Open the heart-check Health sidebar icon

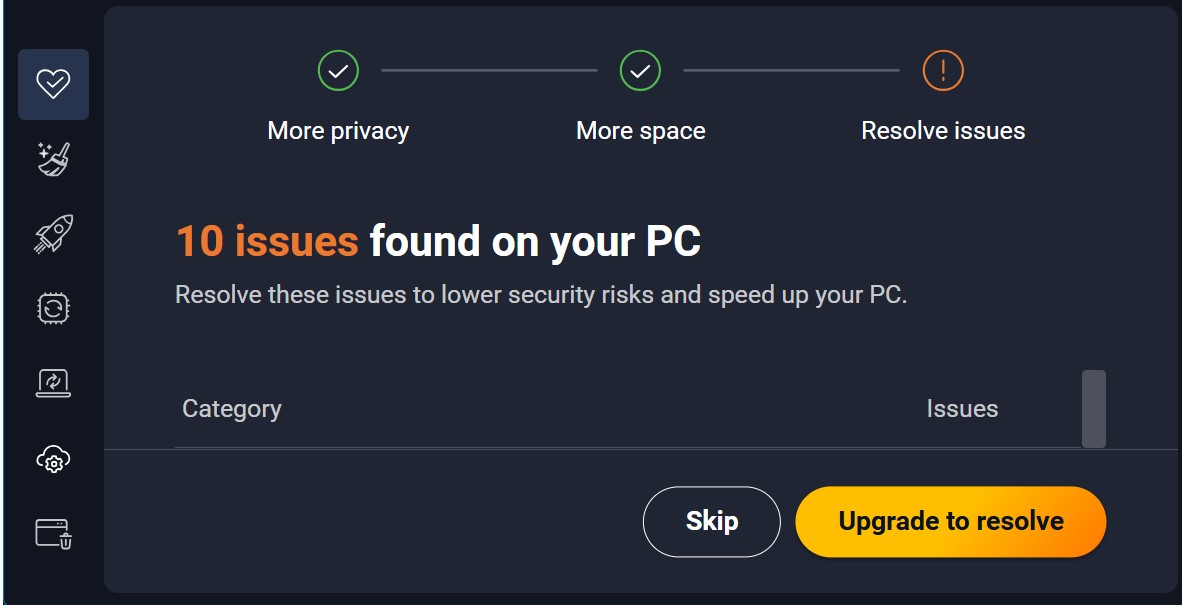[53, 84]
